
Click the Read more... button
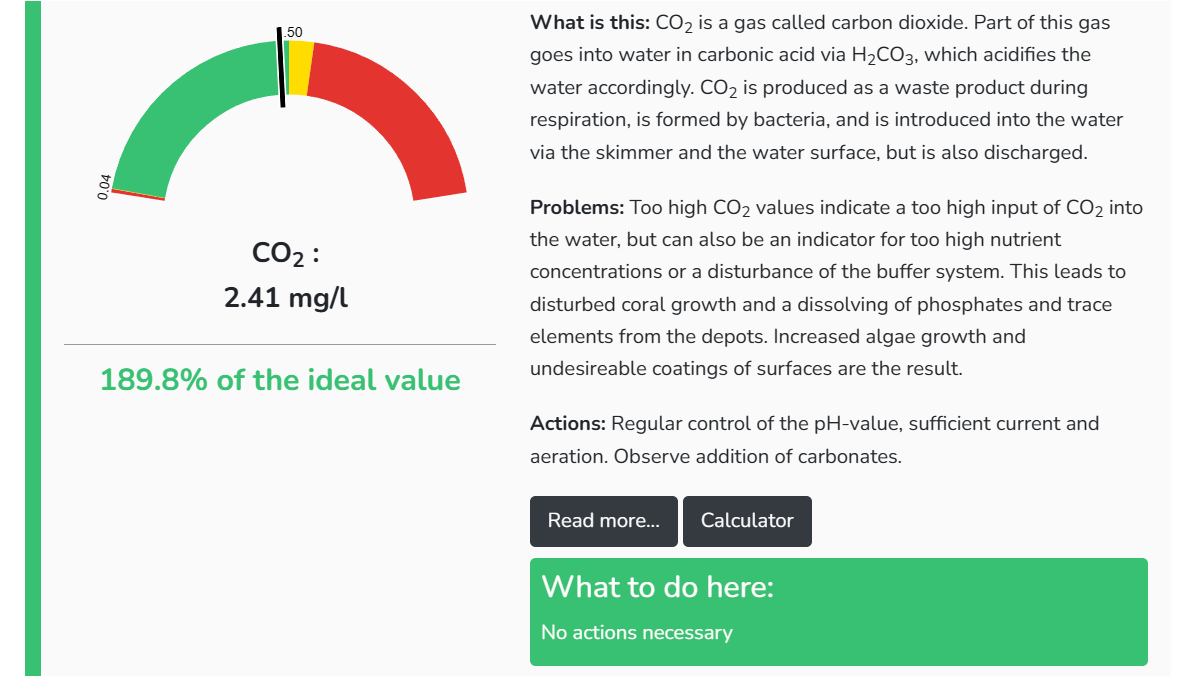tap(603, 521)
